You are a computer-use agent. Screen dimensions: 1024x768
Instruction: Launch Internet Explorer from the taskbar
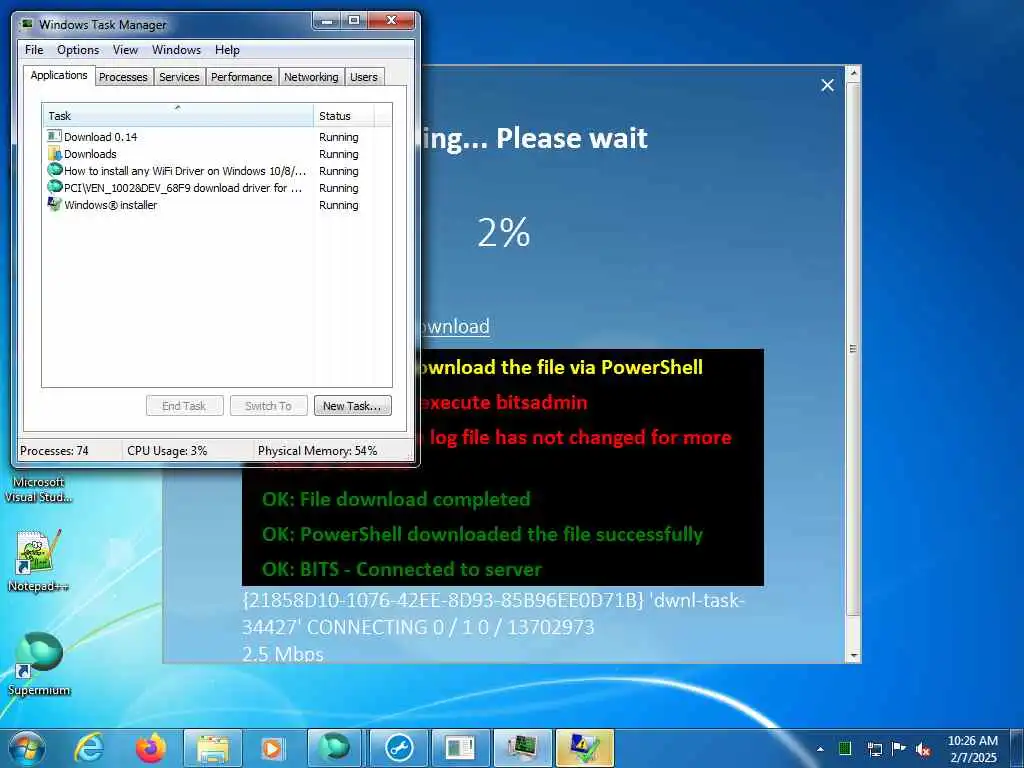(x=88, y=748)
